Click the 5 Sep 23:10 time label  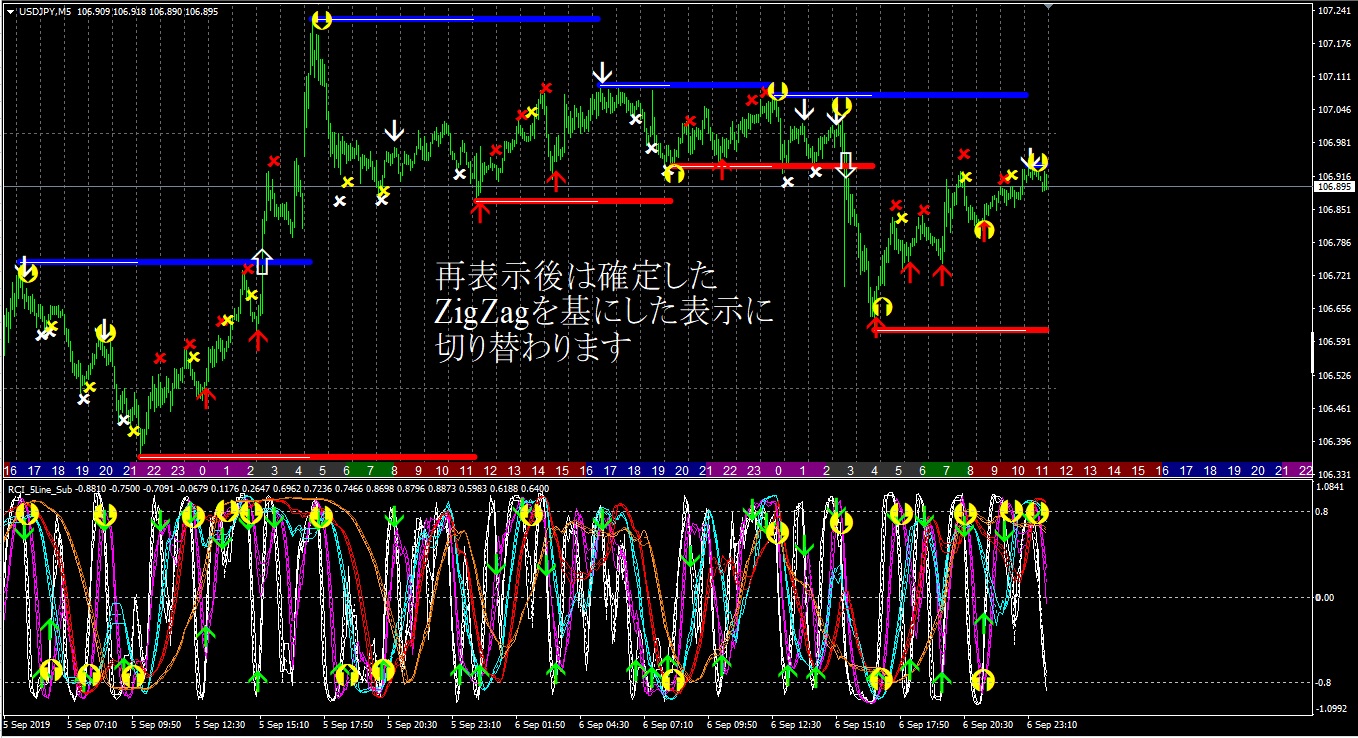pos(476,724)
